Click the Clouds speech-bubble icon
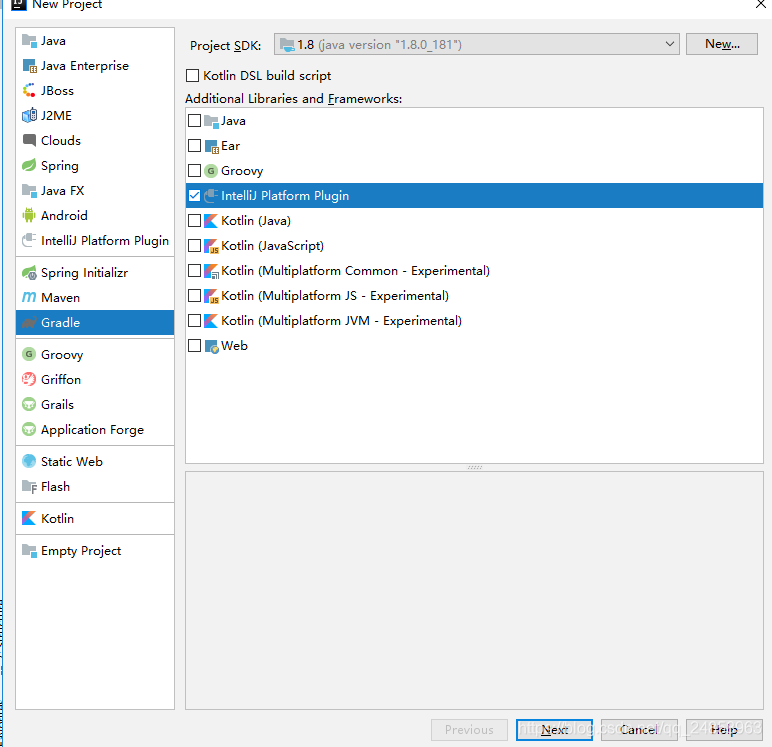 pyautogui.click(x=30, y=141)
